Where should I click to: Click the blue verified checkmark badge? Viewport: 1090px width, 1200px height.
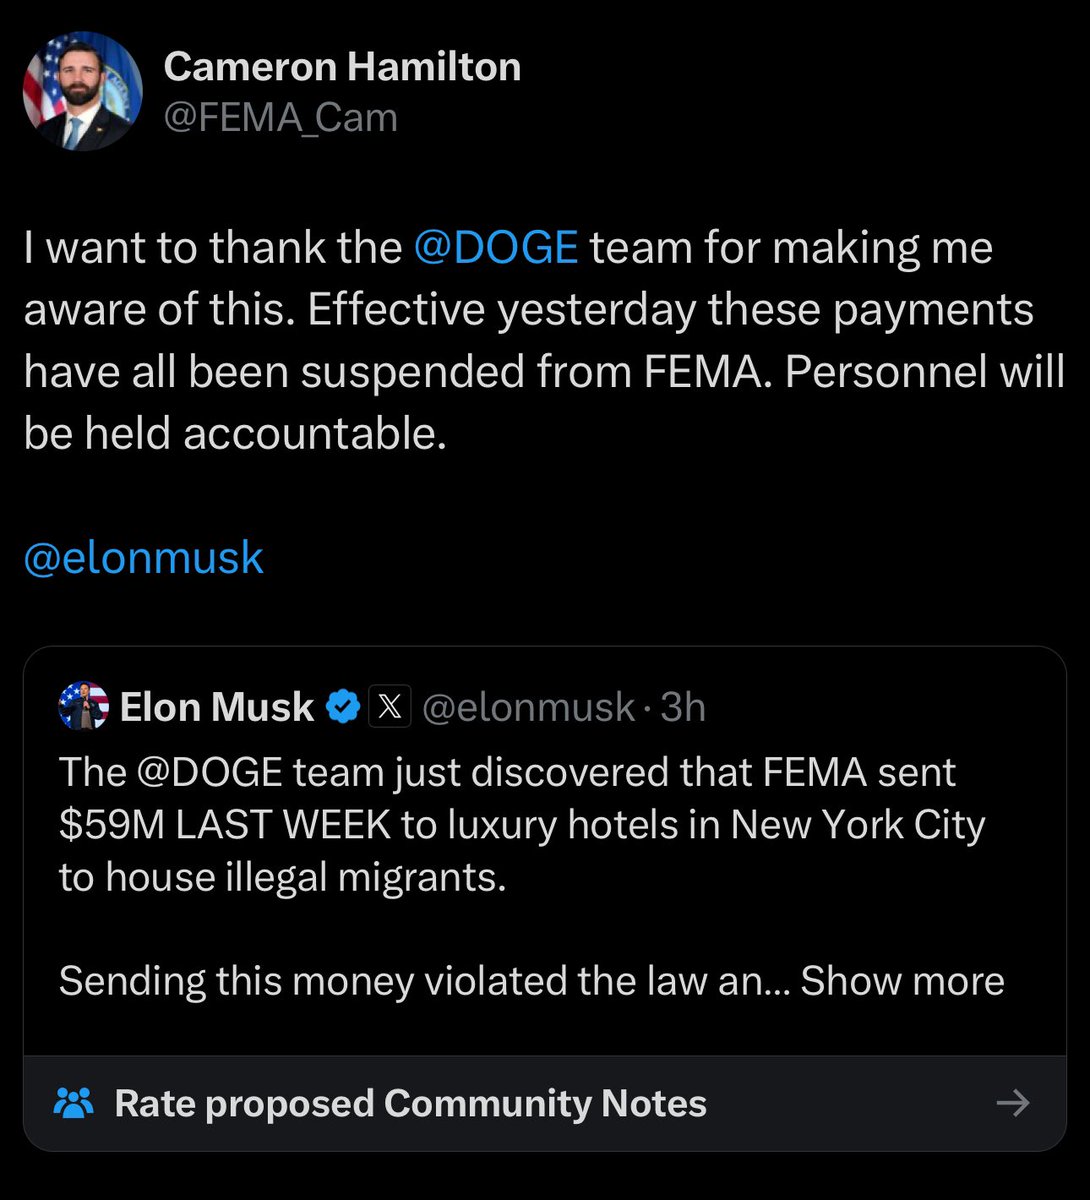pos(345,708)
